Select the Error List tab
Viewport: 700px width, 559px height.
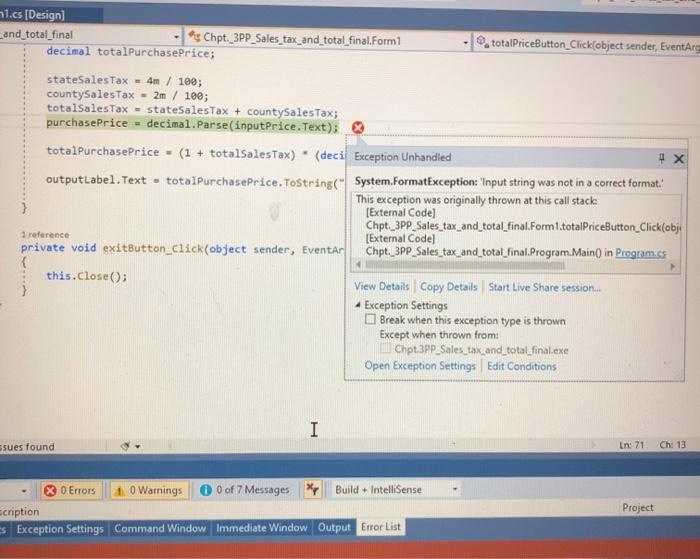click(380, 527)
